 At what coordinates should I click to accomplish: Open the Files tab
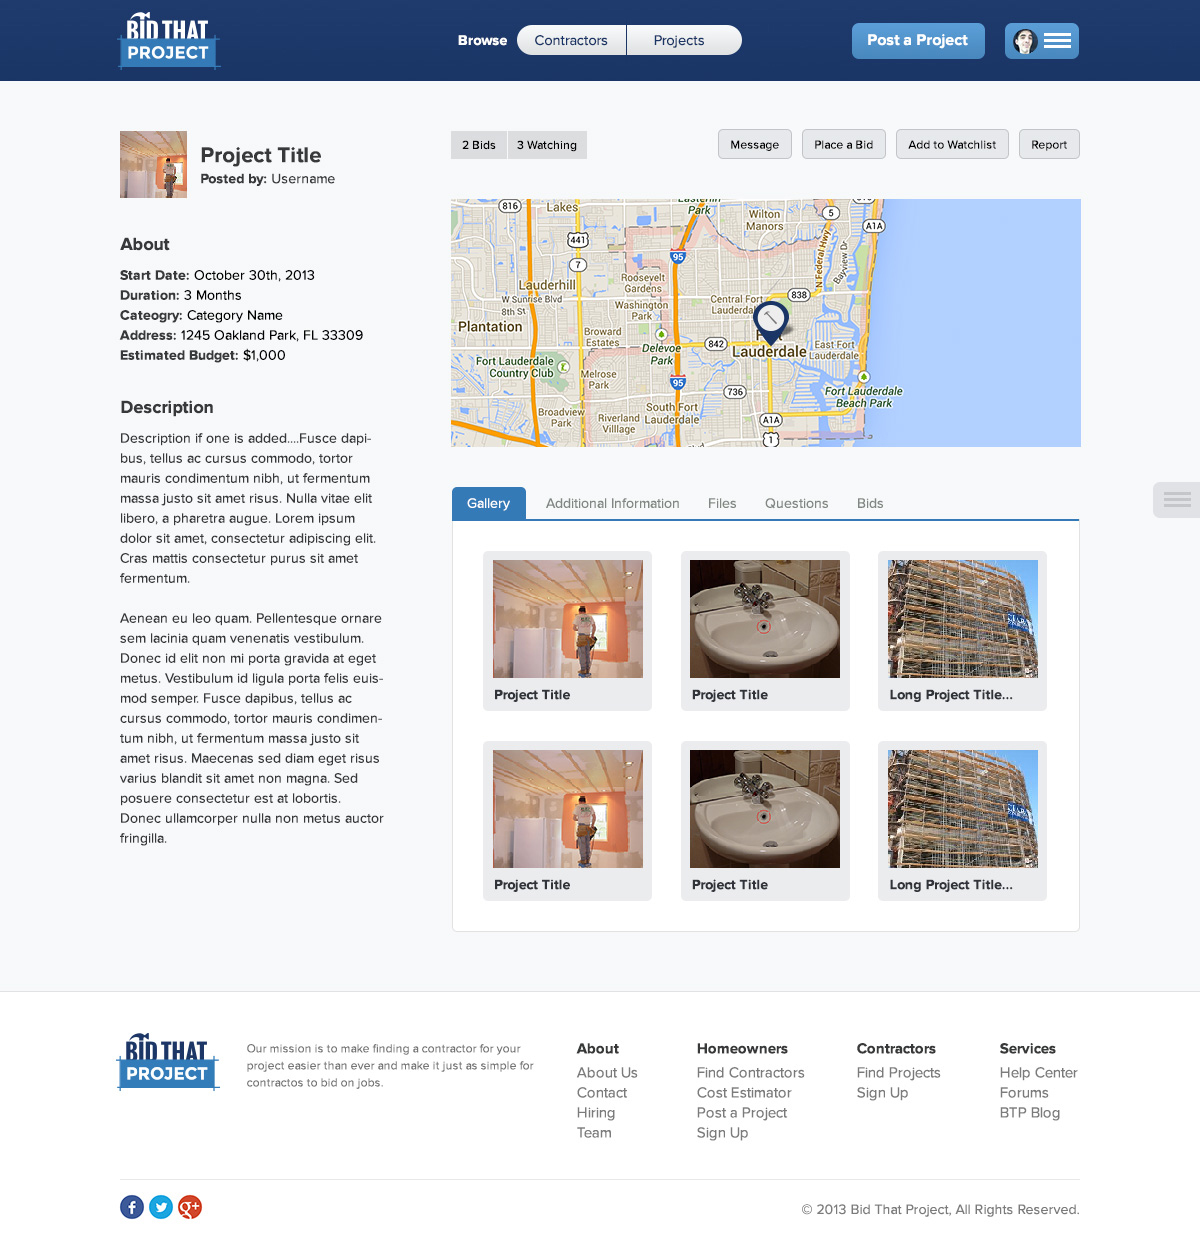pos(722,503)
